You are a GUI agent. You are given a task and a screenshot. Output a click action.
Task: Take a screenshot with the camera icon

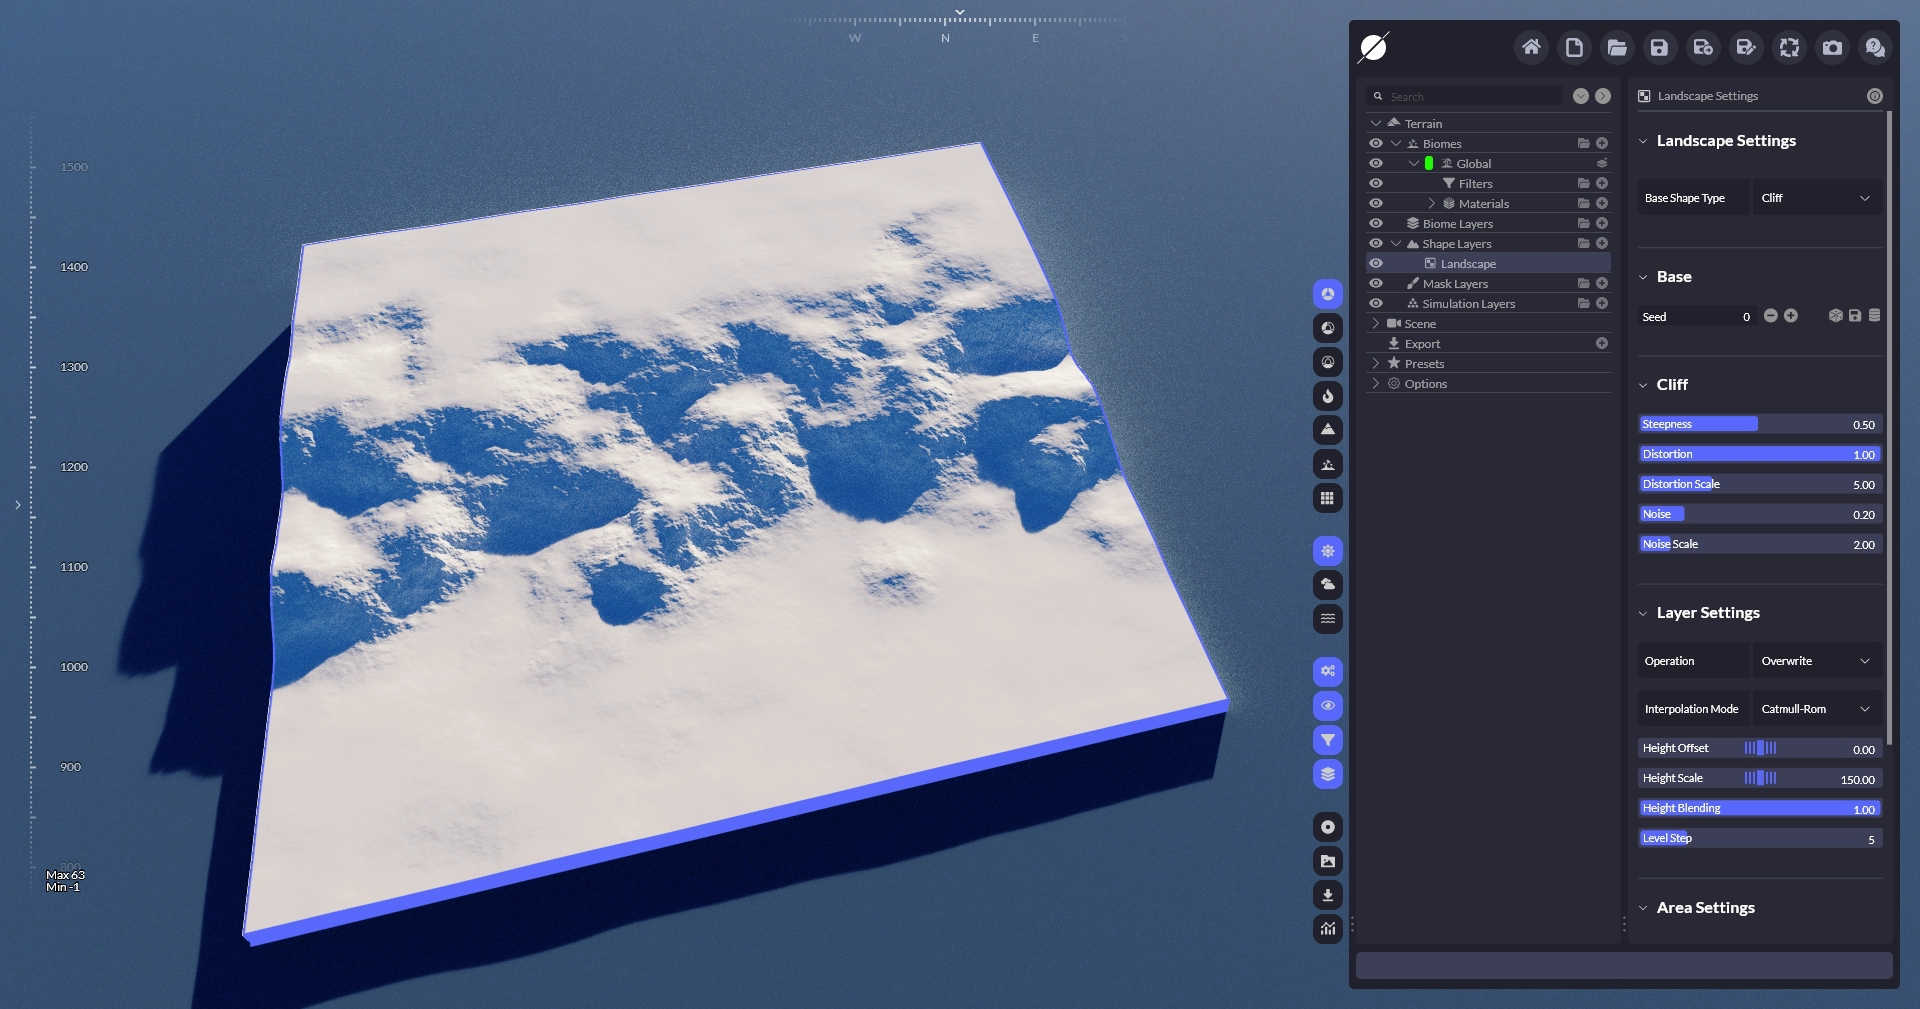[1832, 48]
